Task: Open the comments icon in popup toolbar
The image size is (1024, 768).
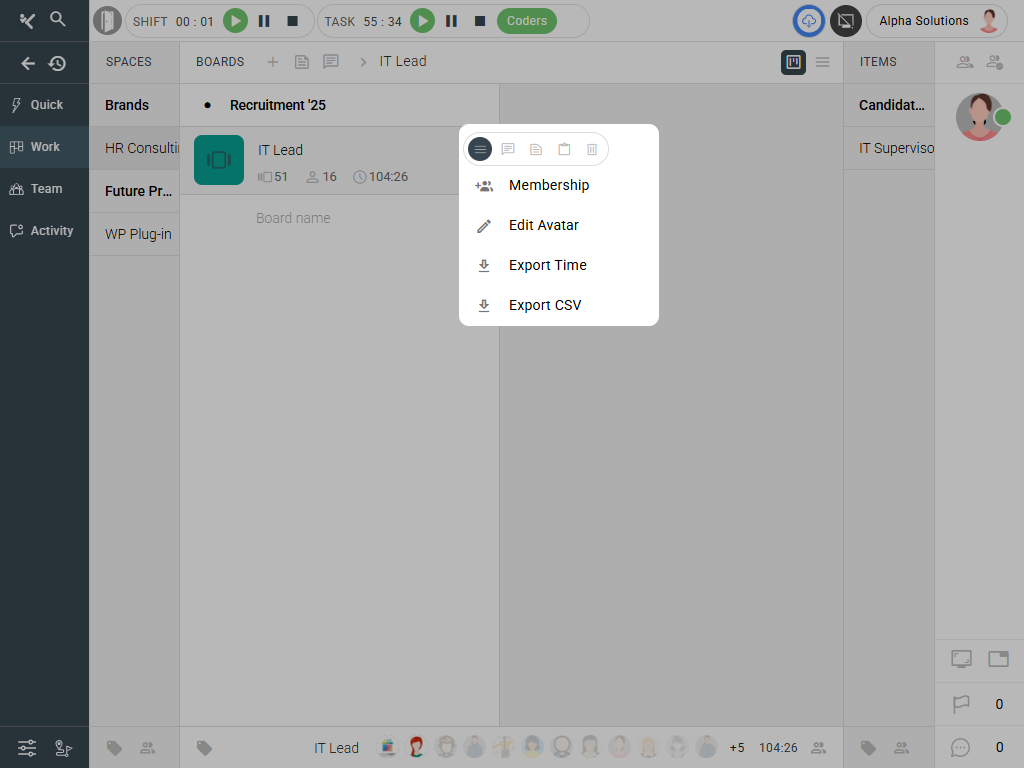Action: point(508,149)
